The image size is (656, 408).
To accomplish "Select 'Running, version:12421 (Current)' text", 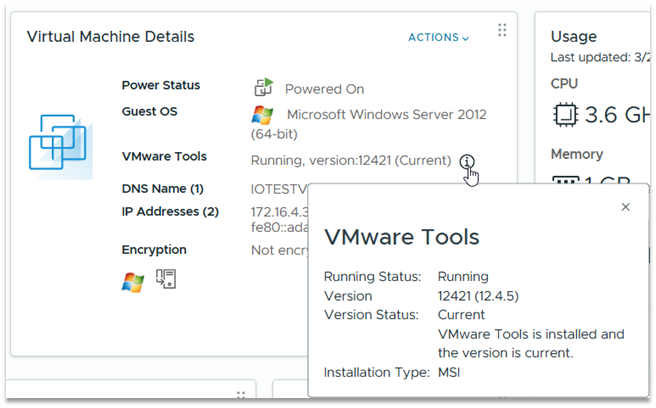I will click(351, 160).
